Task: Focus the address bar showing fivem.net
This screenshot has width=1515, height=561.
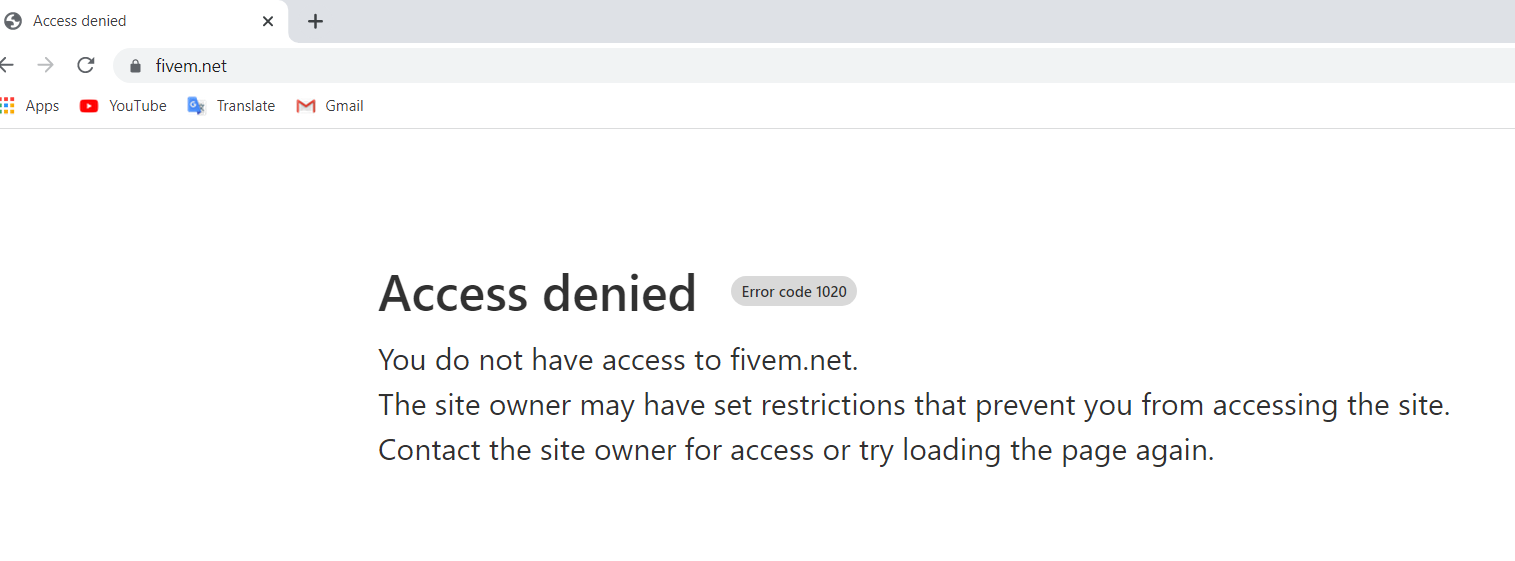Action: click(600, 66)
